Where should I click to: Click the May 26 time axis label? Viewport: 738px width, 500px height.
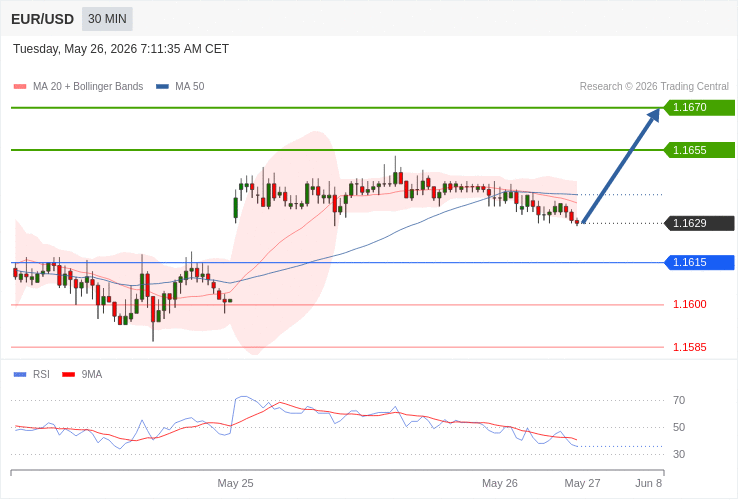(500, 484)
